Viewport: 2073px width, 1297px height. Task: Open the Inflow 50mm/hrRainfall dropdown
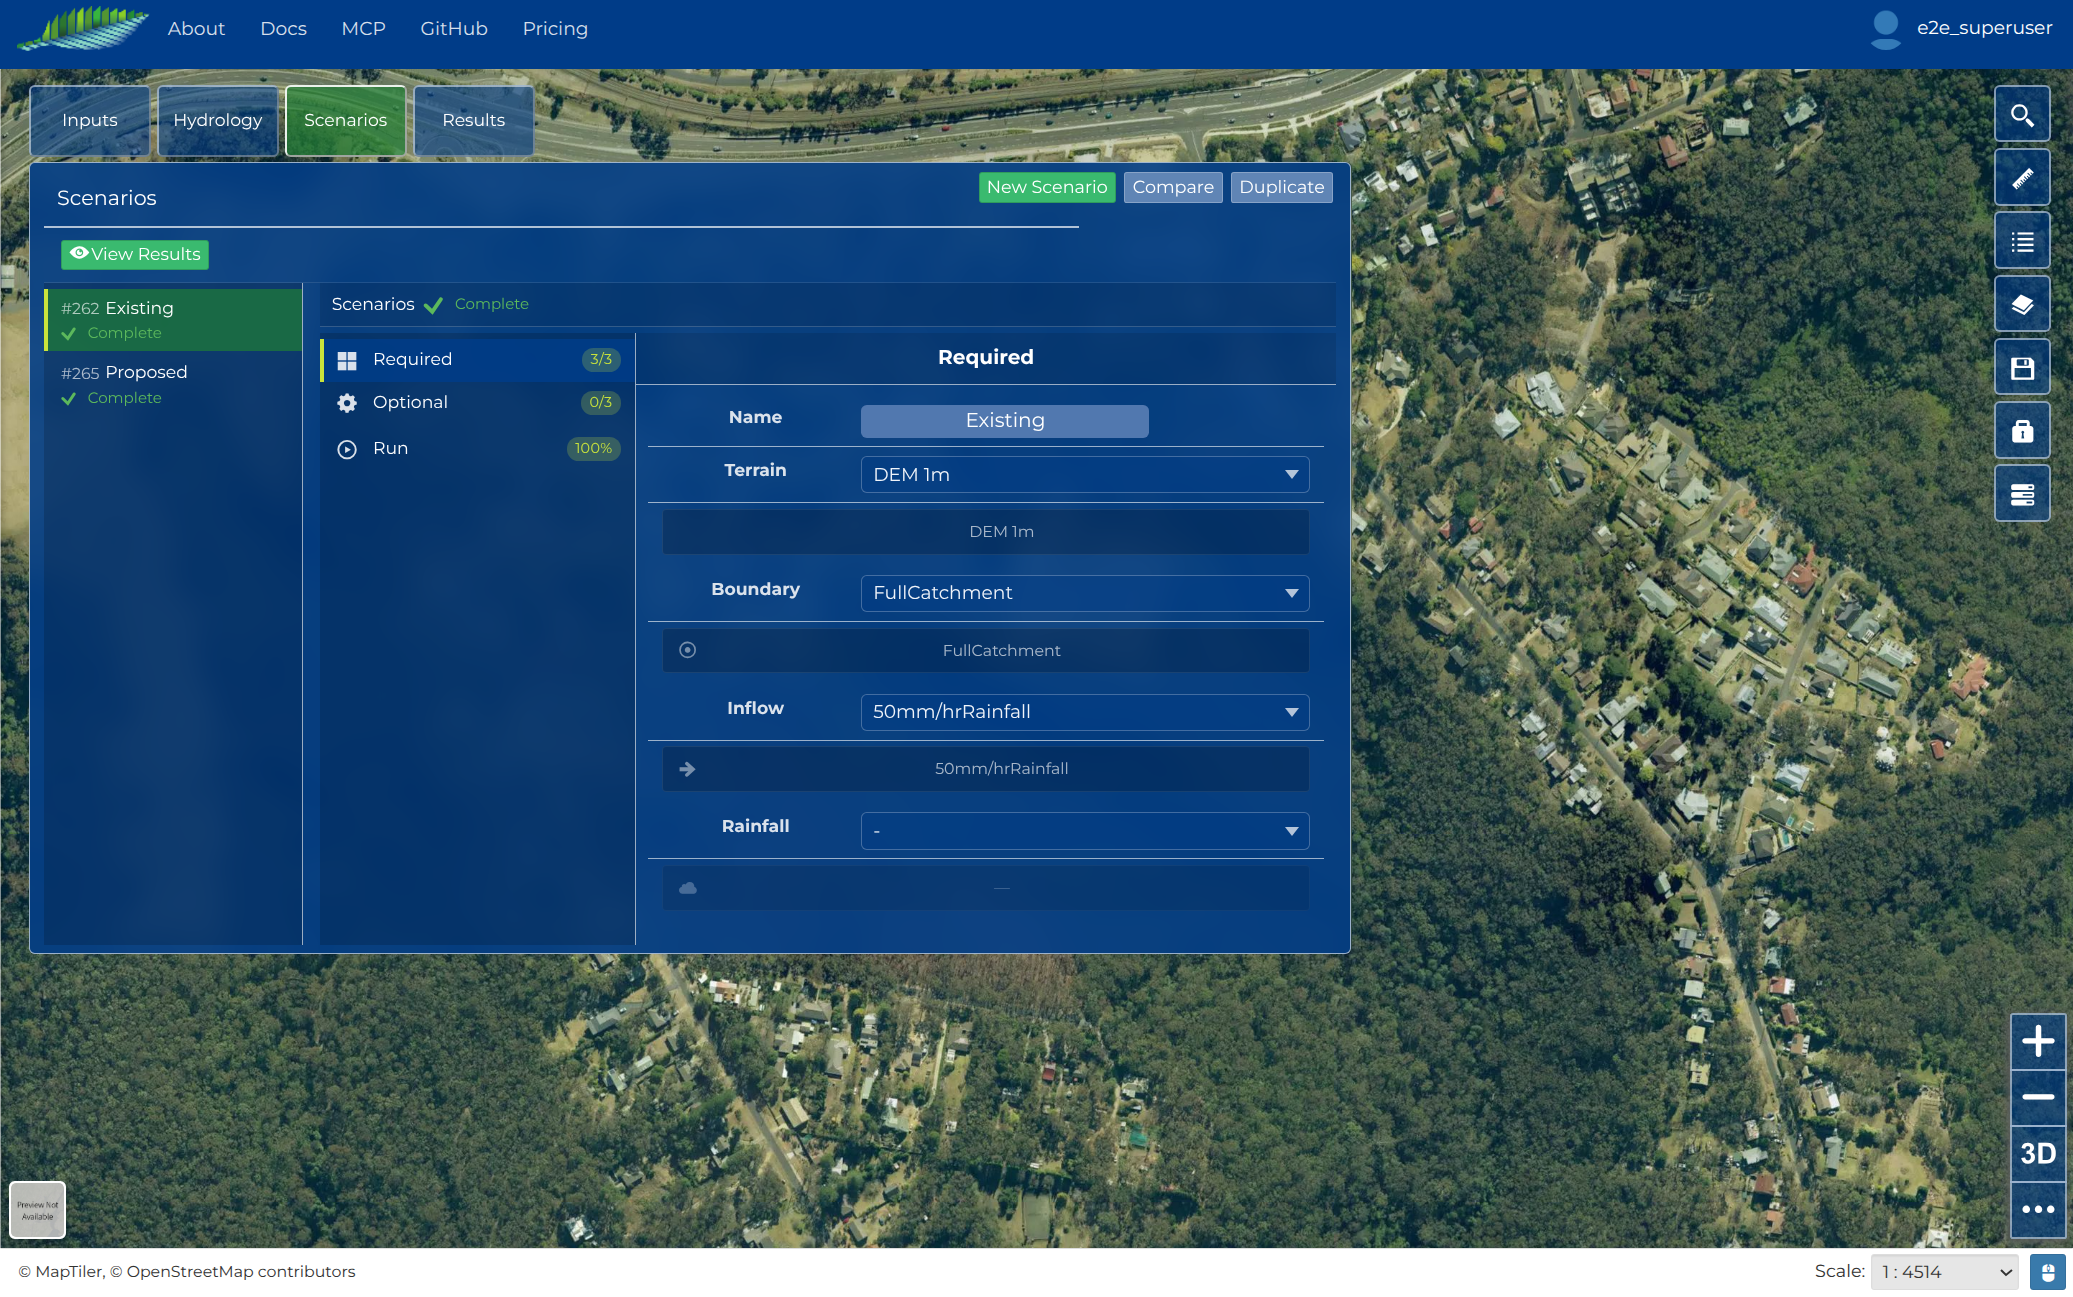coord(1085,712)
